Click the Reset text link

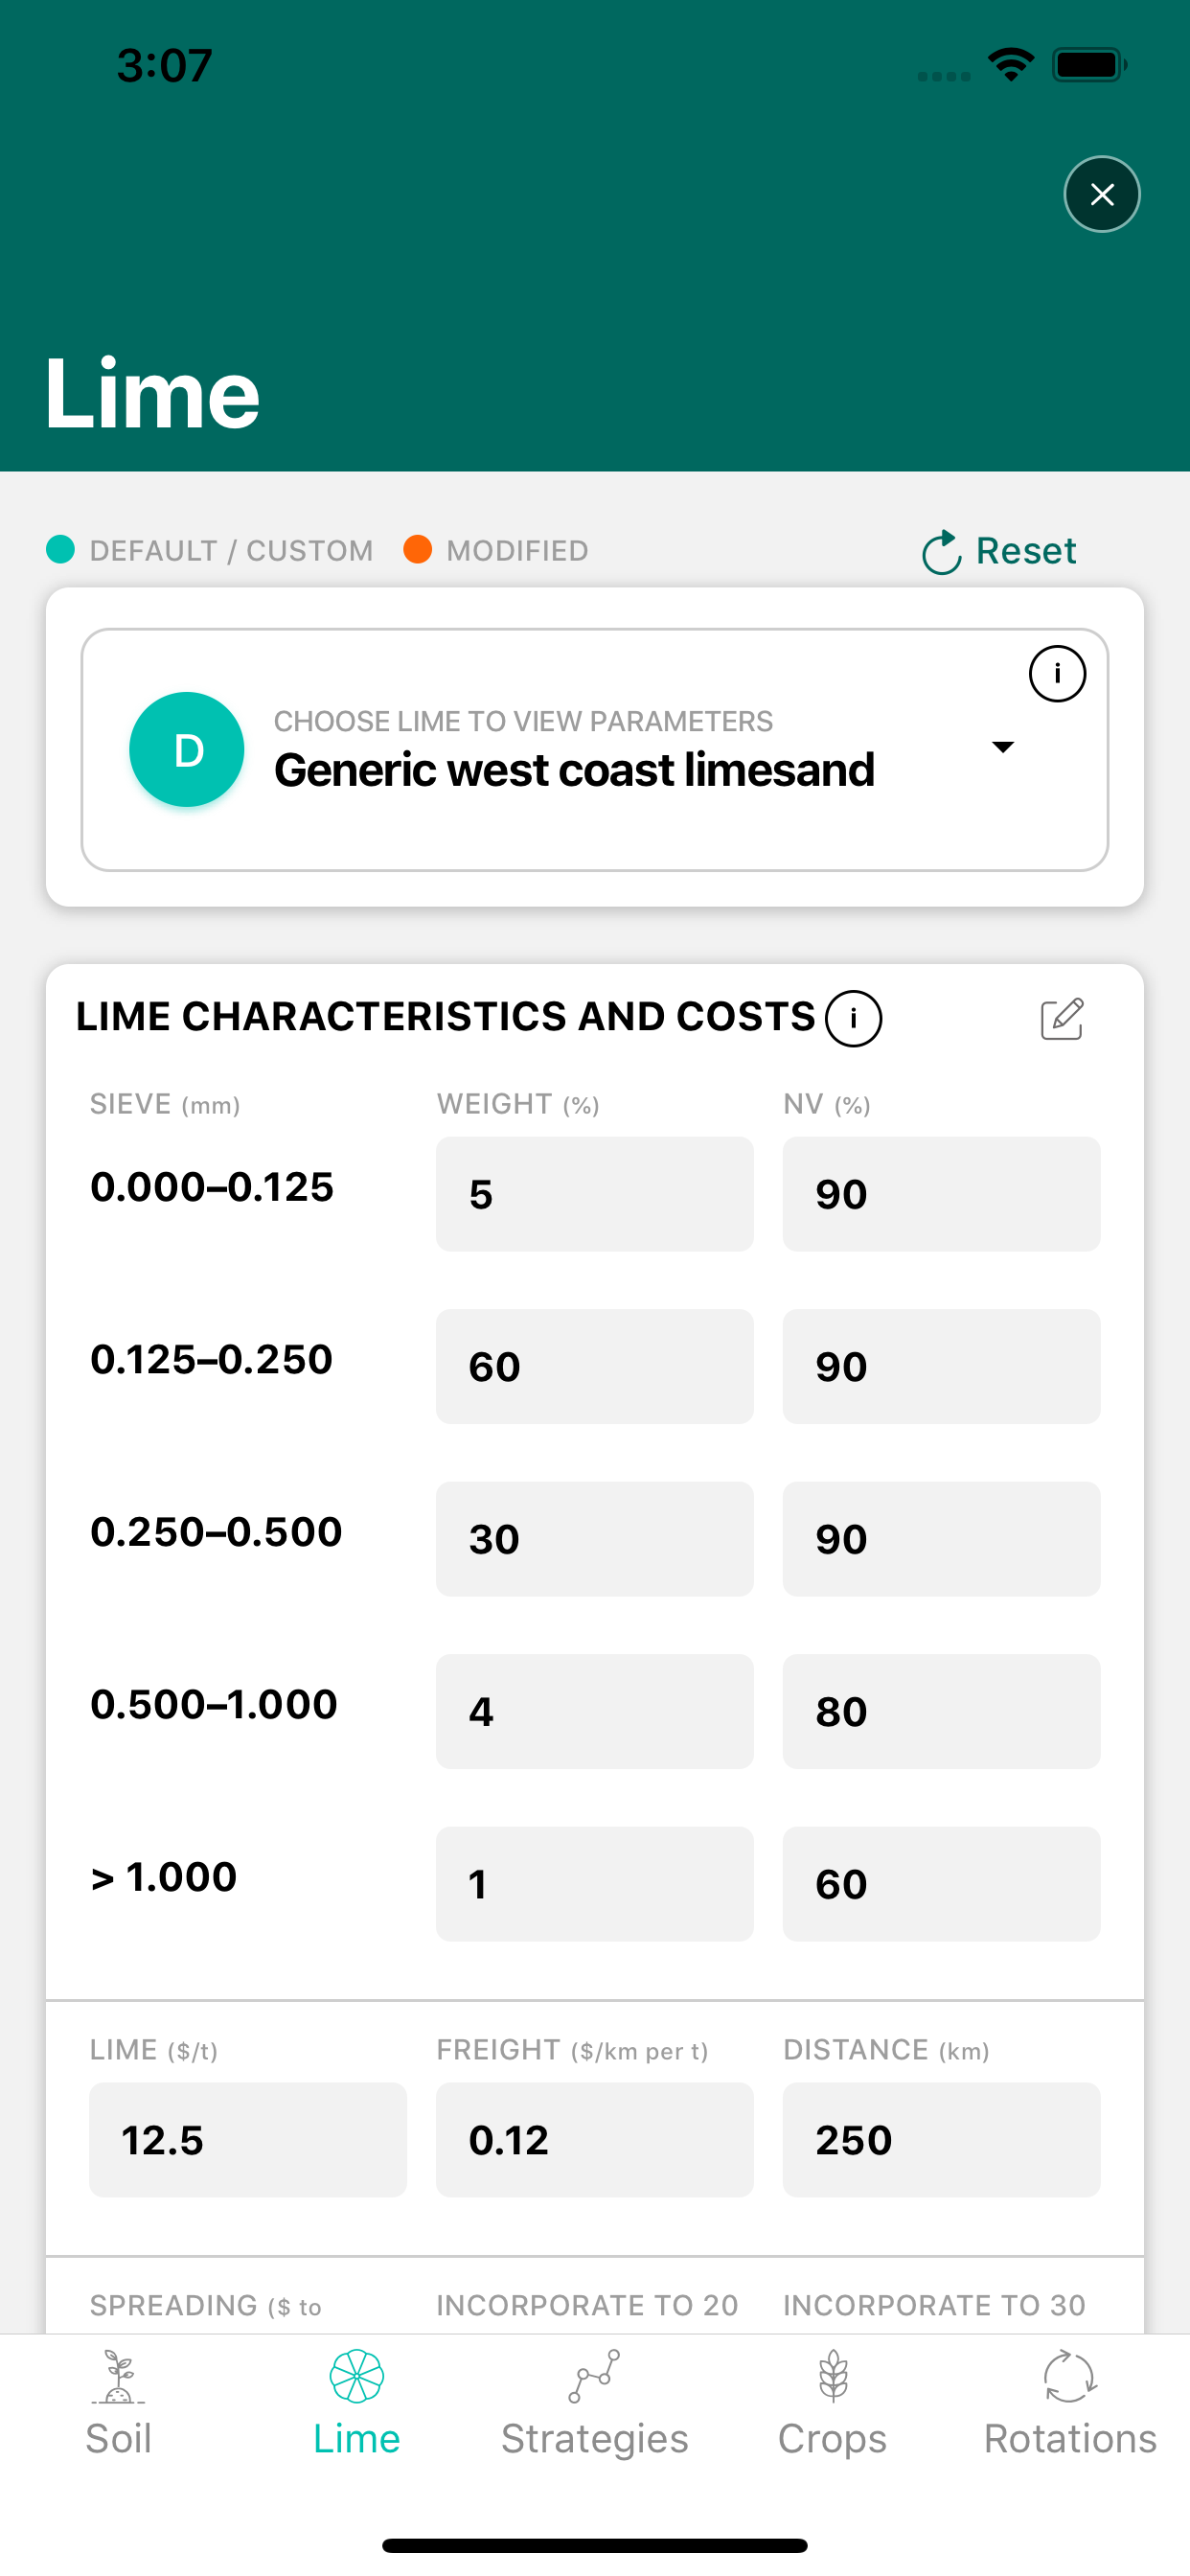point(1026,551)
